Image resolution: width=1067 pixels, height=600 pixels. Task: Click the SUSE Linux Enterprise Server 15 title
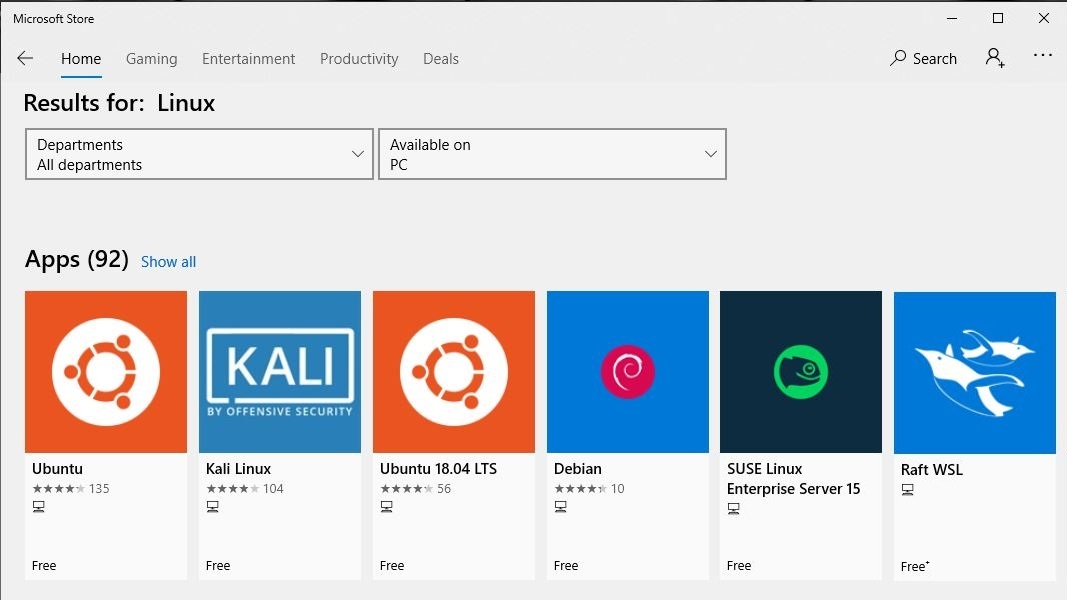[x=793, y=479]
